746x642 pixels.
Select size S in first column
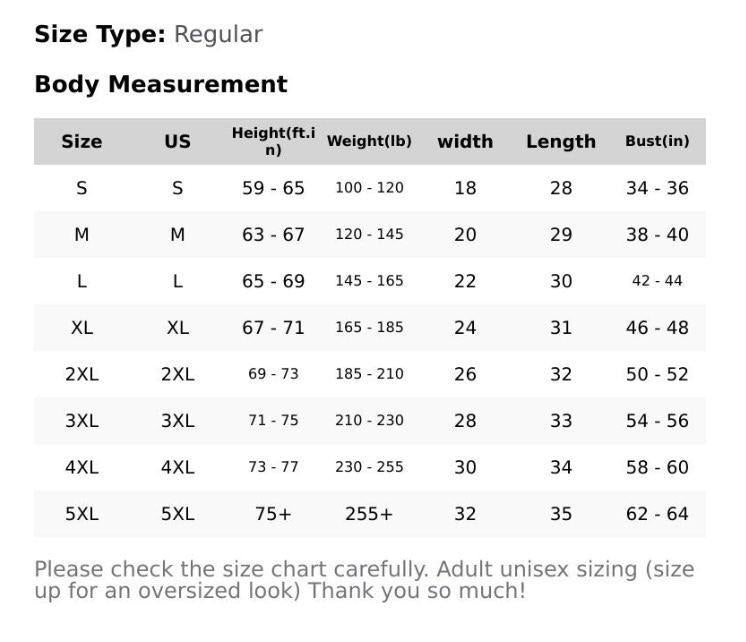81,188
